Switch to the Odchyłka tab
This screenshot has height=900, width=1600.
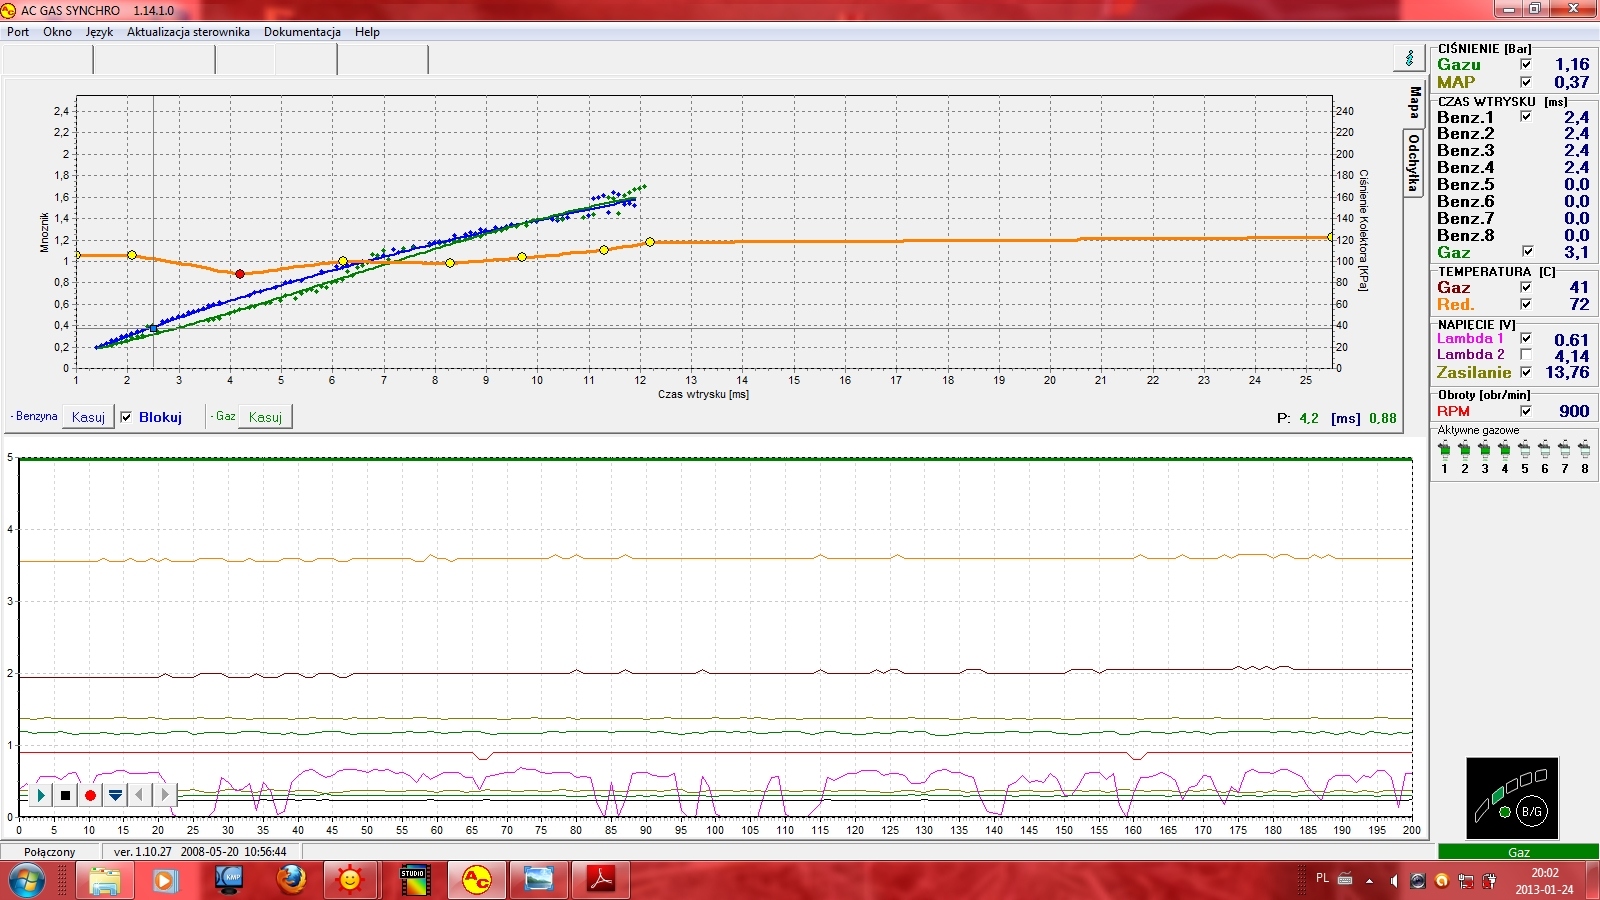point(1413,163)
